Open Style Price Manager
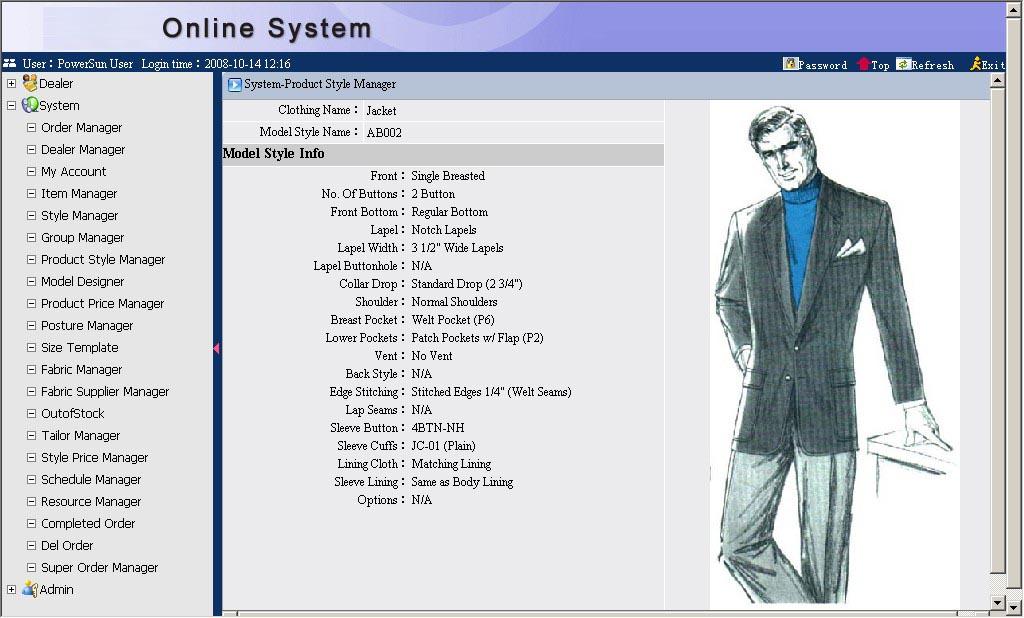The height and width of the screenshot is (618, 1024). (95, 457)
